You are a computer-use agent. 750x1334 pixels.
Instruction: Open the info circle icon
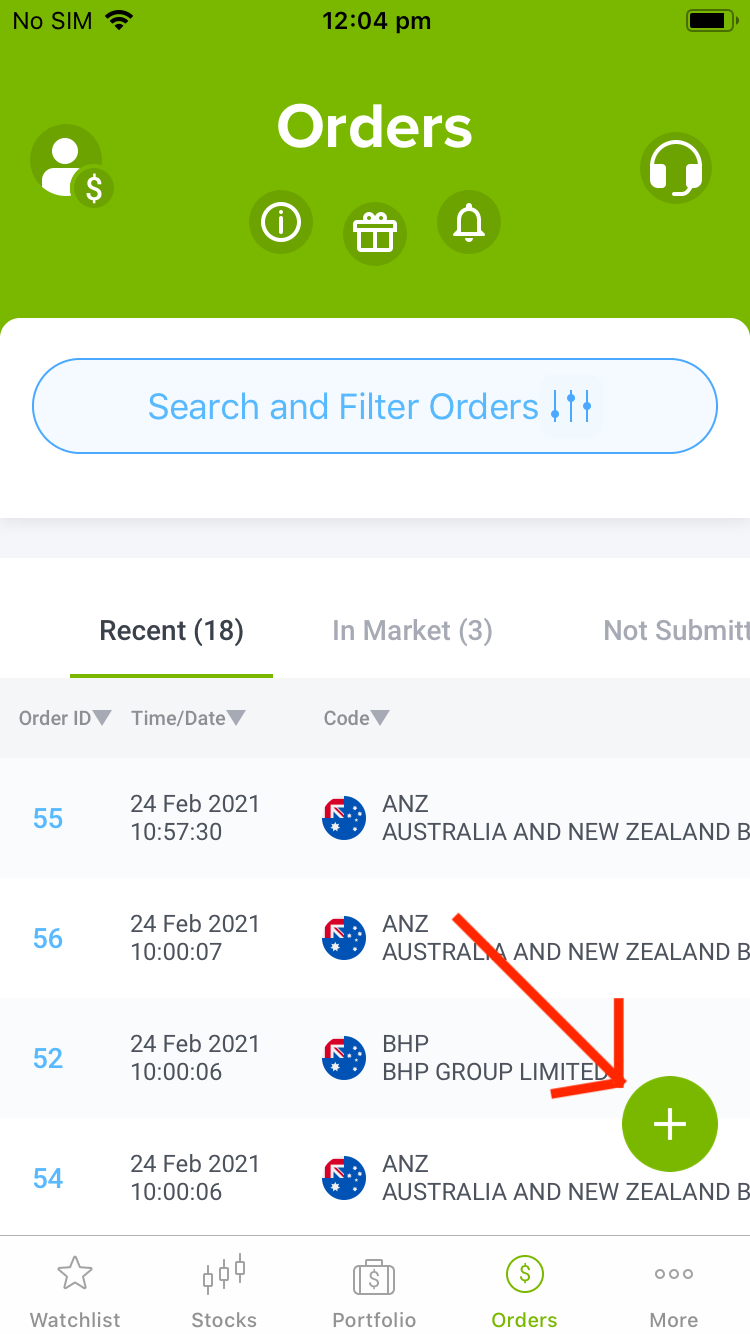pyautogui.click(x=281, y=222)
